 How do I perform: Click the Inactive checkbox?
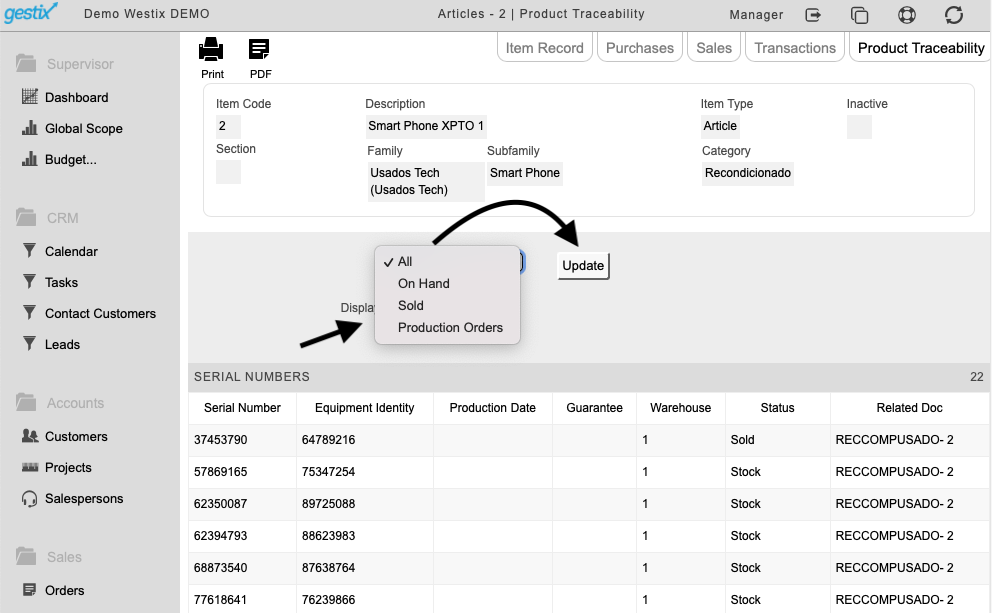pyautogui.click(x=859, y=127)
